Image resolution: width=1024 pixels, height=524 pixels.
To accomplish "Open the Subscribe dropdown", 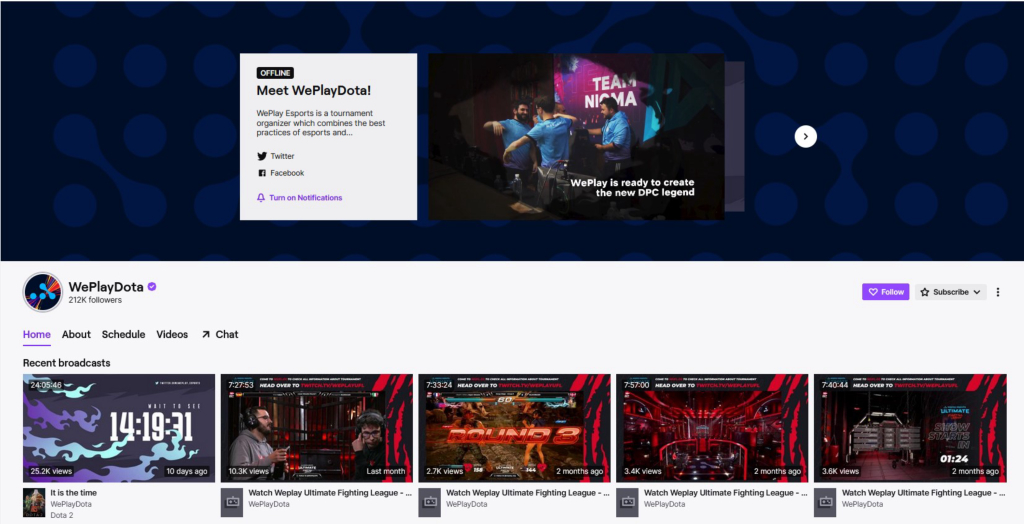I will (x=950, y=292).
